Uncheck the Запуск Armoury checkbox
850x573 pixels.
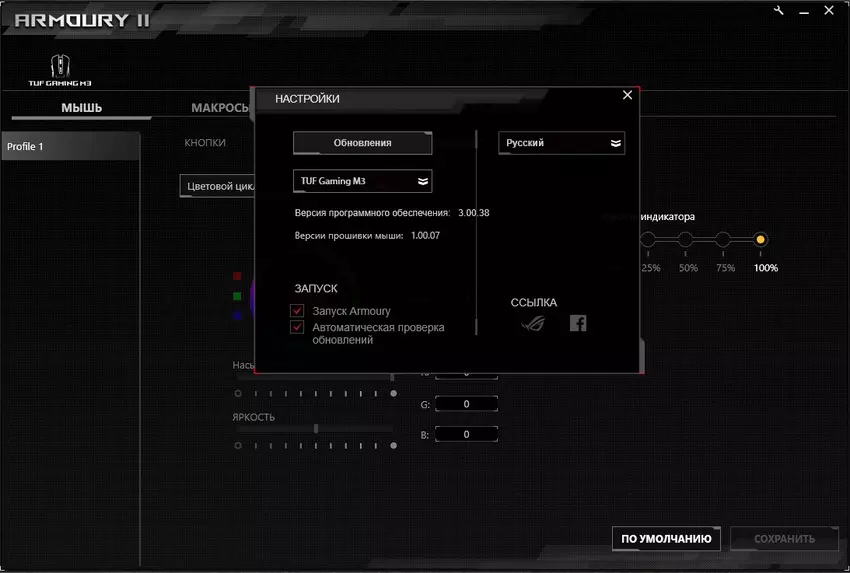(x=297, y=311)
